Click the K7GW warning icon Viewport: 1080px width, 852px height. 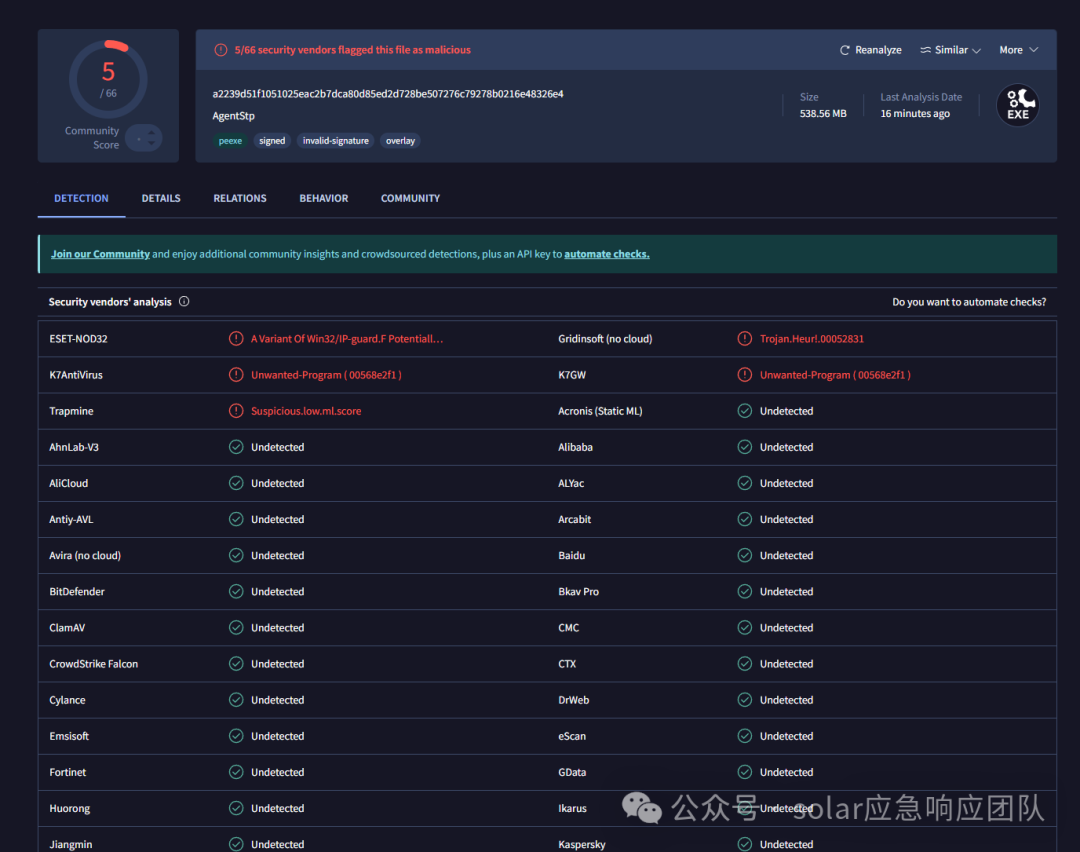[745, 375]
